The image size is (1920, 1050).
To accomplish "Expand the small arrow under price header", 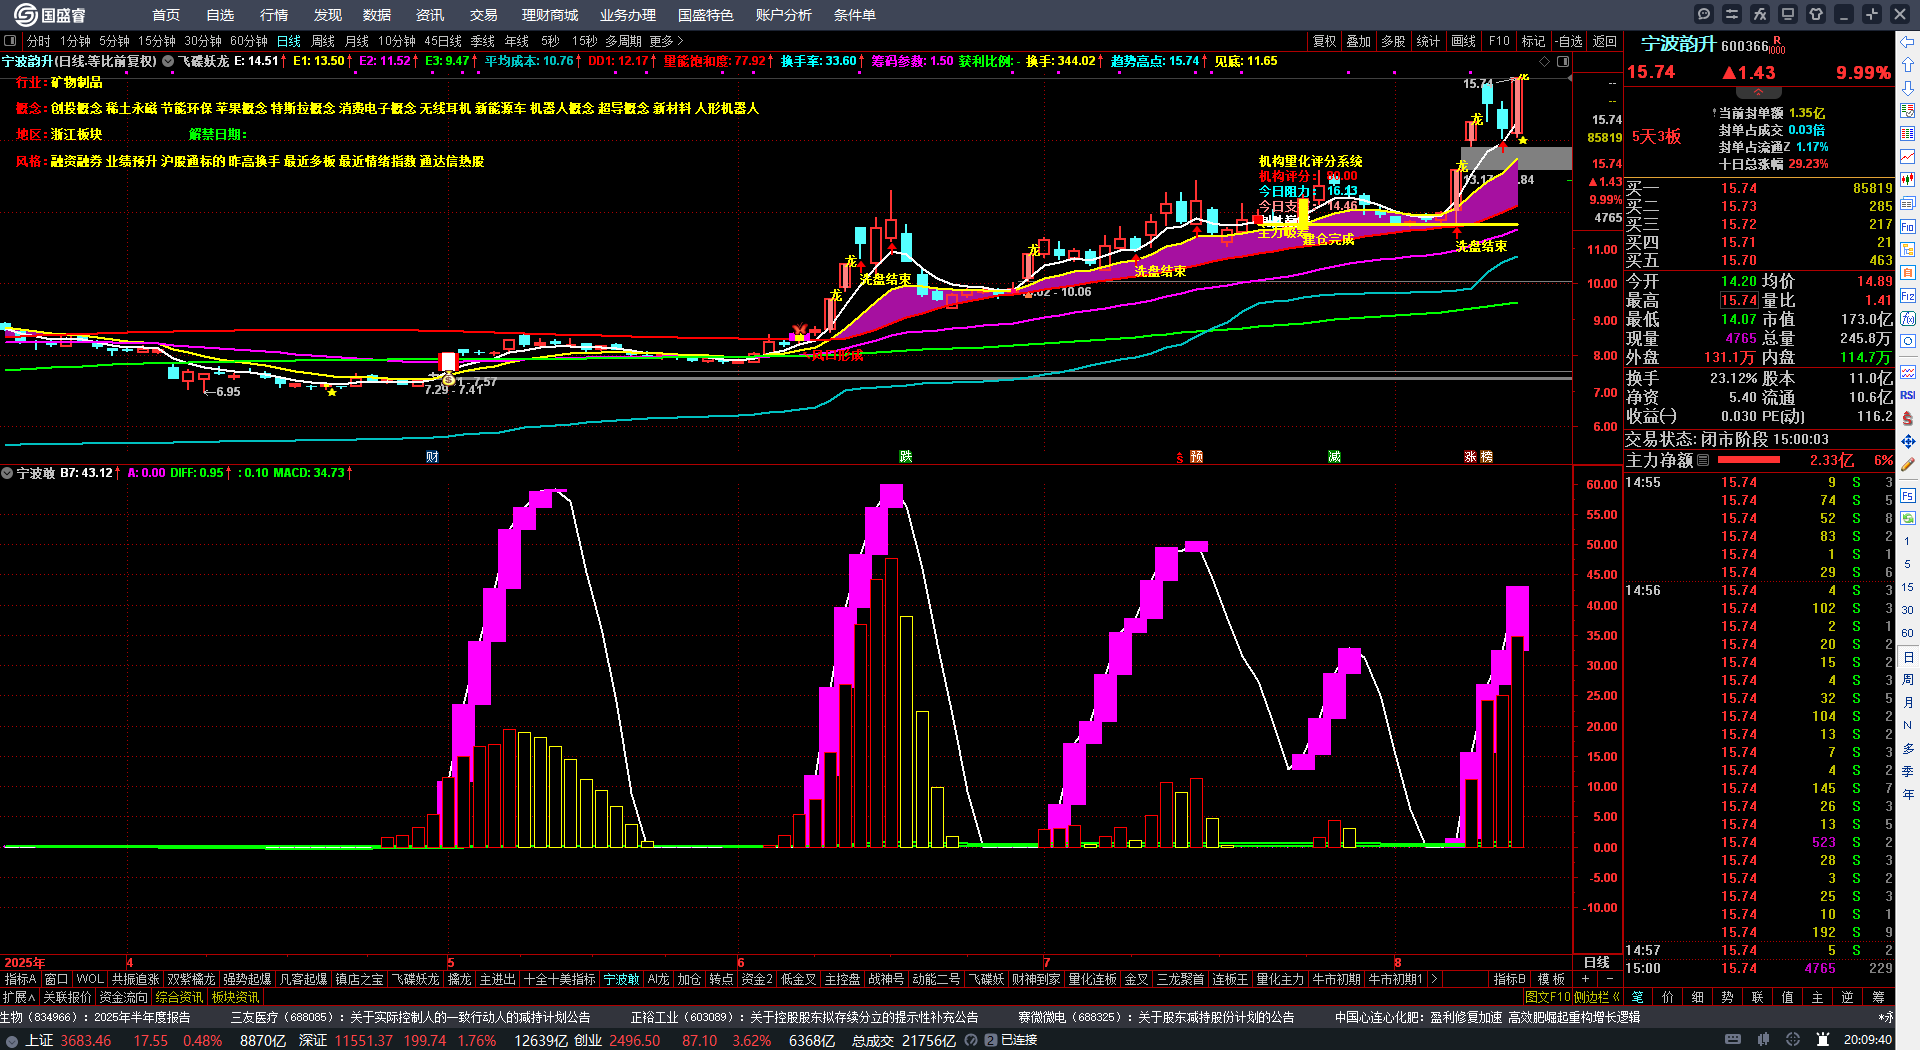I will [1757, 92].
